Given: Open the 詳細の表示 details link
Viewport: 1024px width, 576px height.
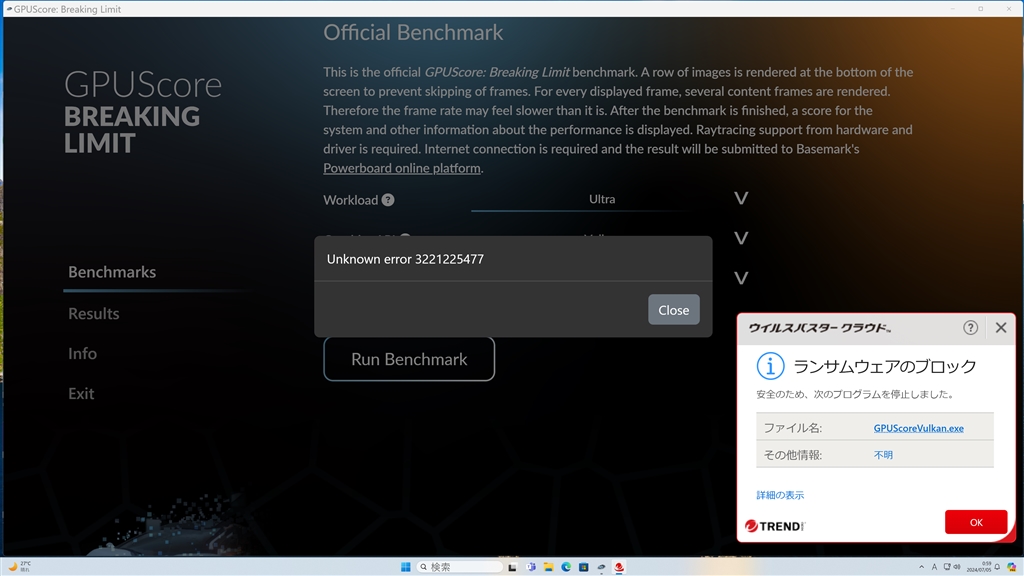Looking at the screenshot, I should (x=780, y=495).
